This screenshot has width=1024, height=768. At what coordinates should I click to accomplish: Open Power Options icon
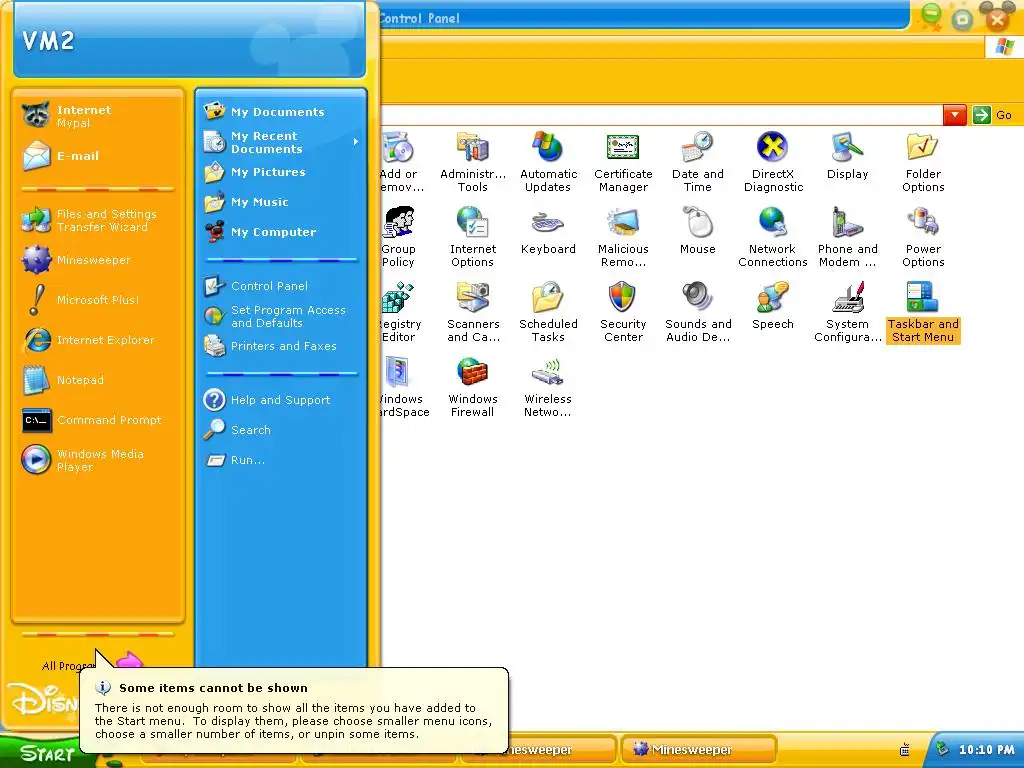point(923,236)
